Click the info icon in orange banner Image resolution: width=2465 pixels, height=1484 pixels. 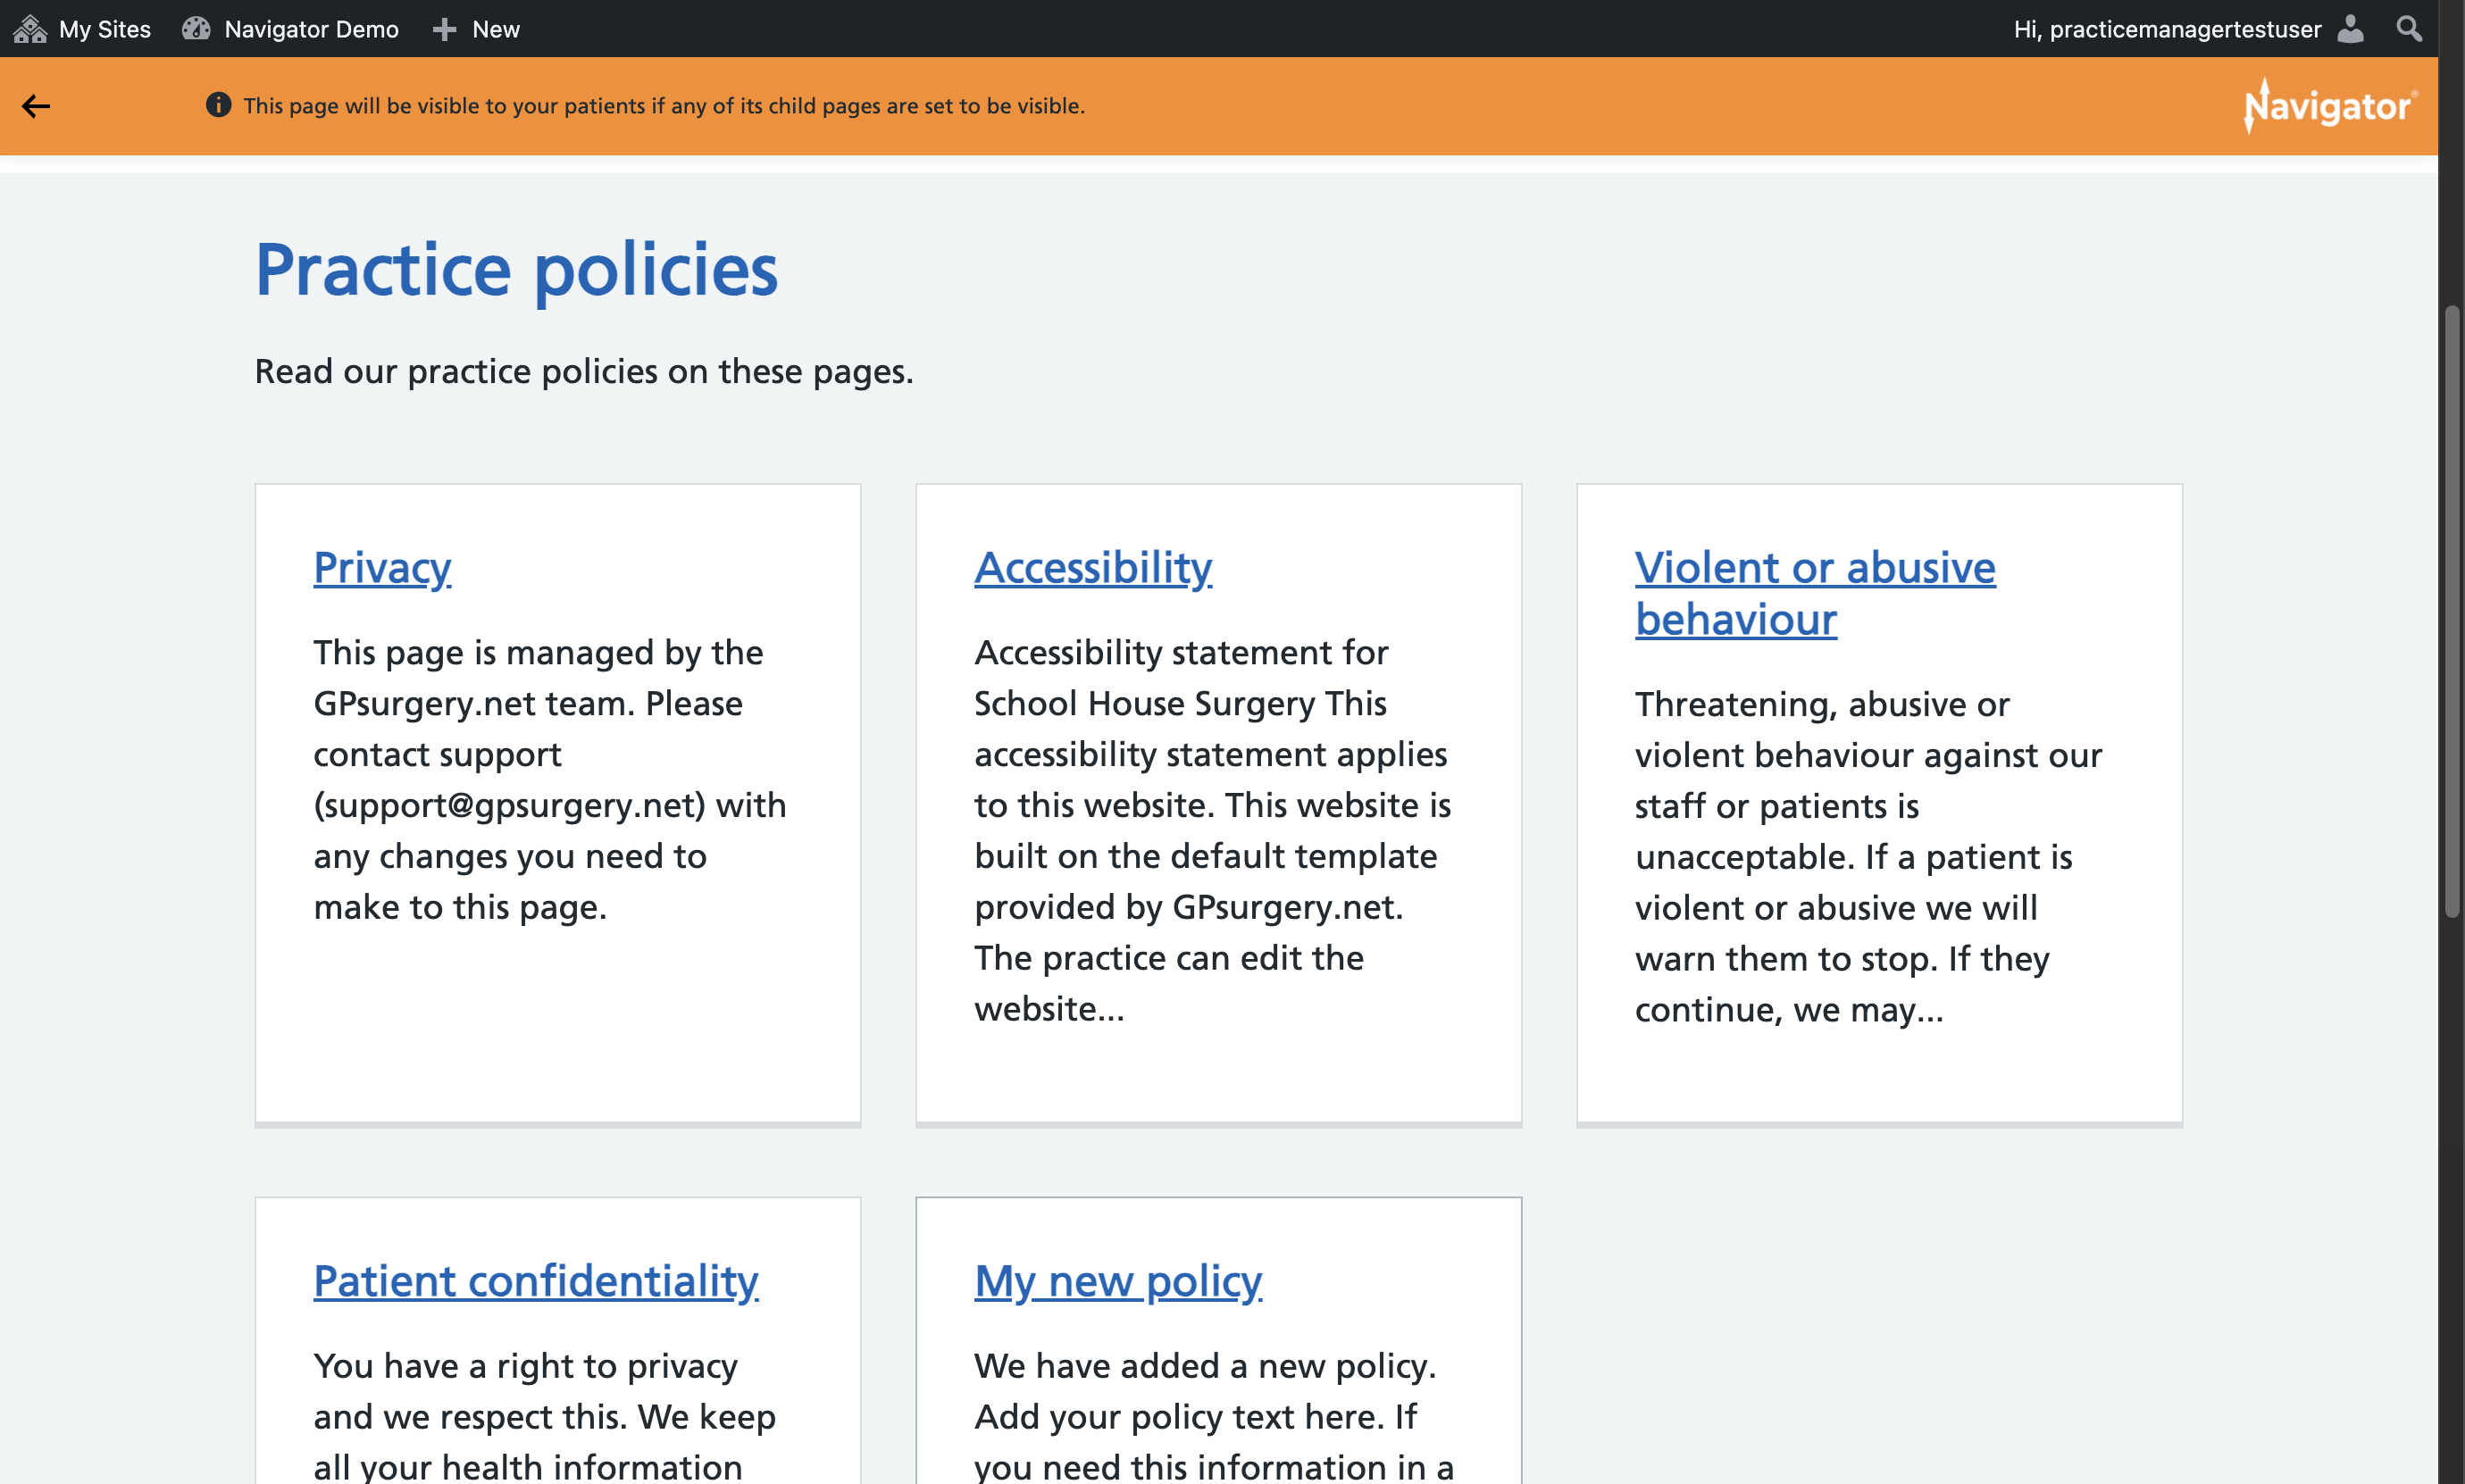pos(218,105)
